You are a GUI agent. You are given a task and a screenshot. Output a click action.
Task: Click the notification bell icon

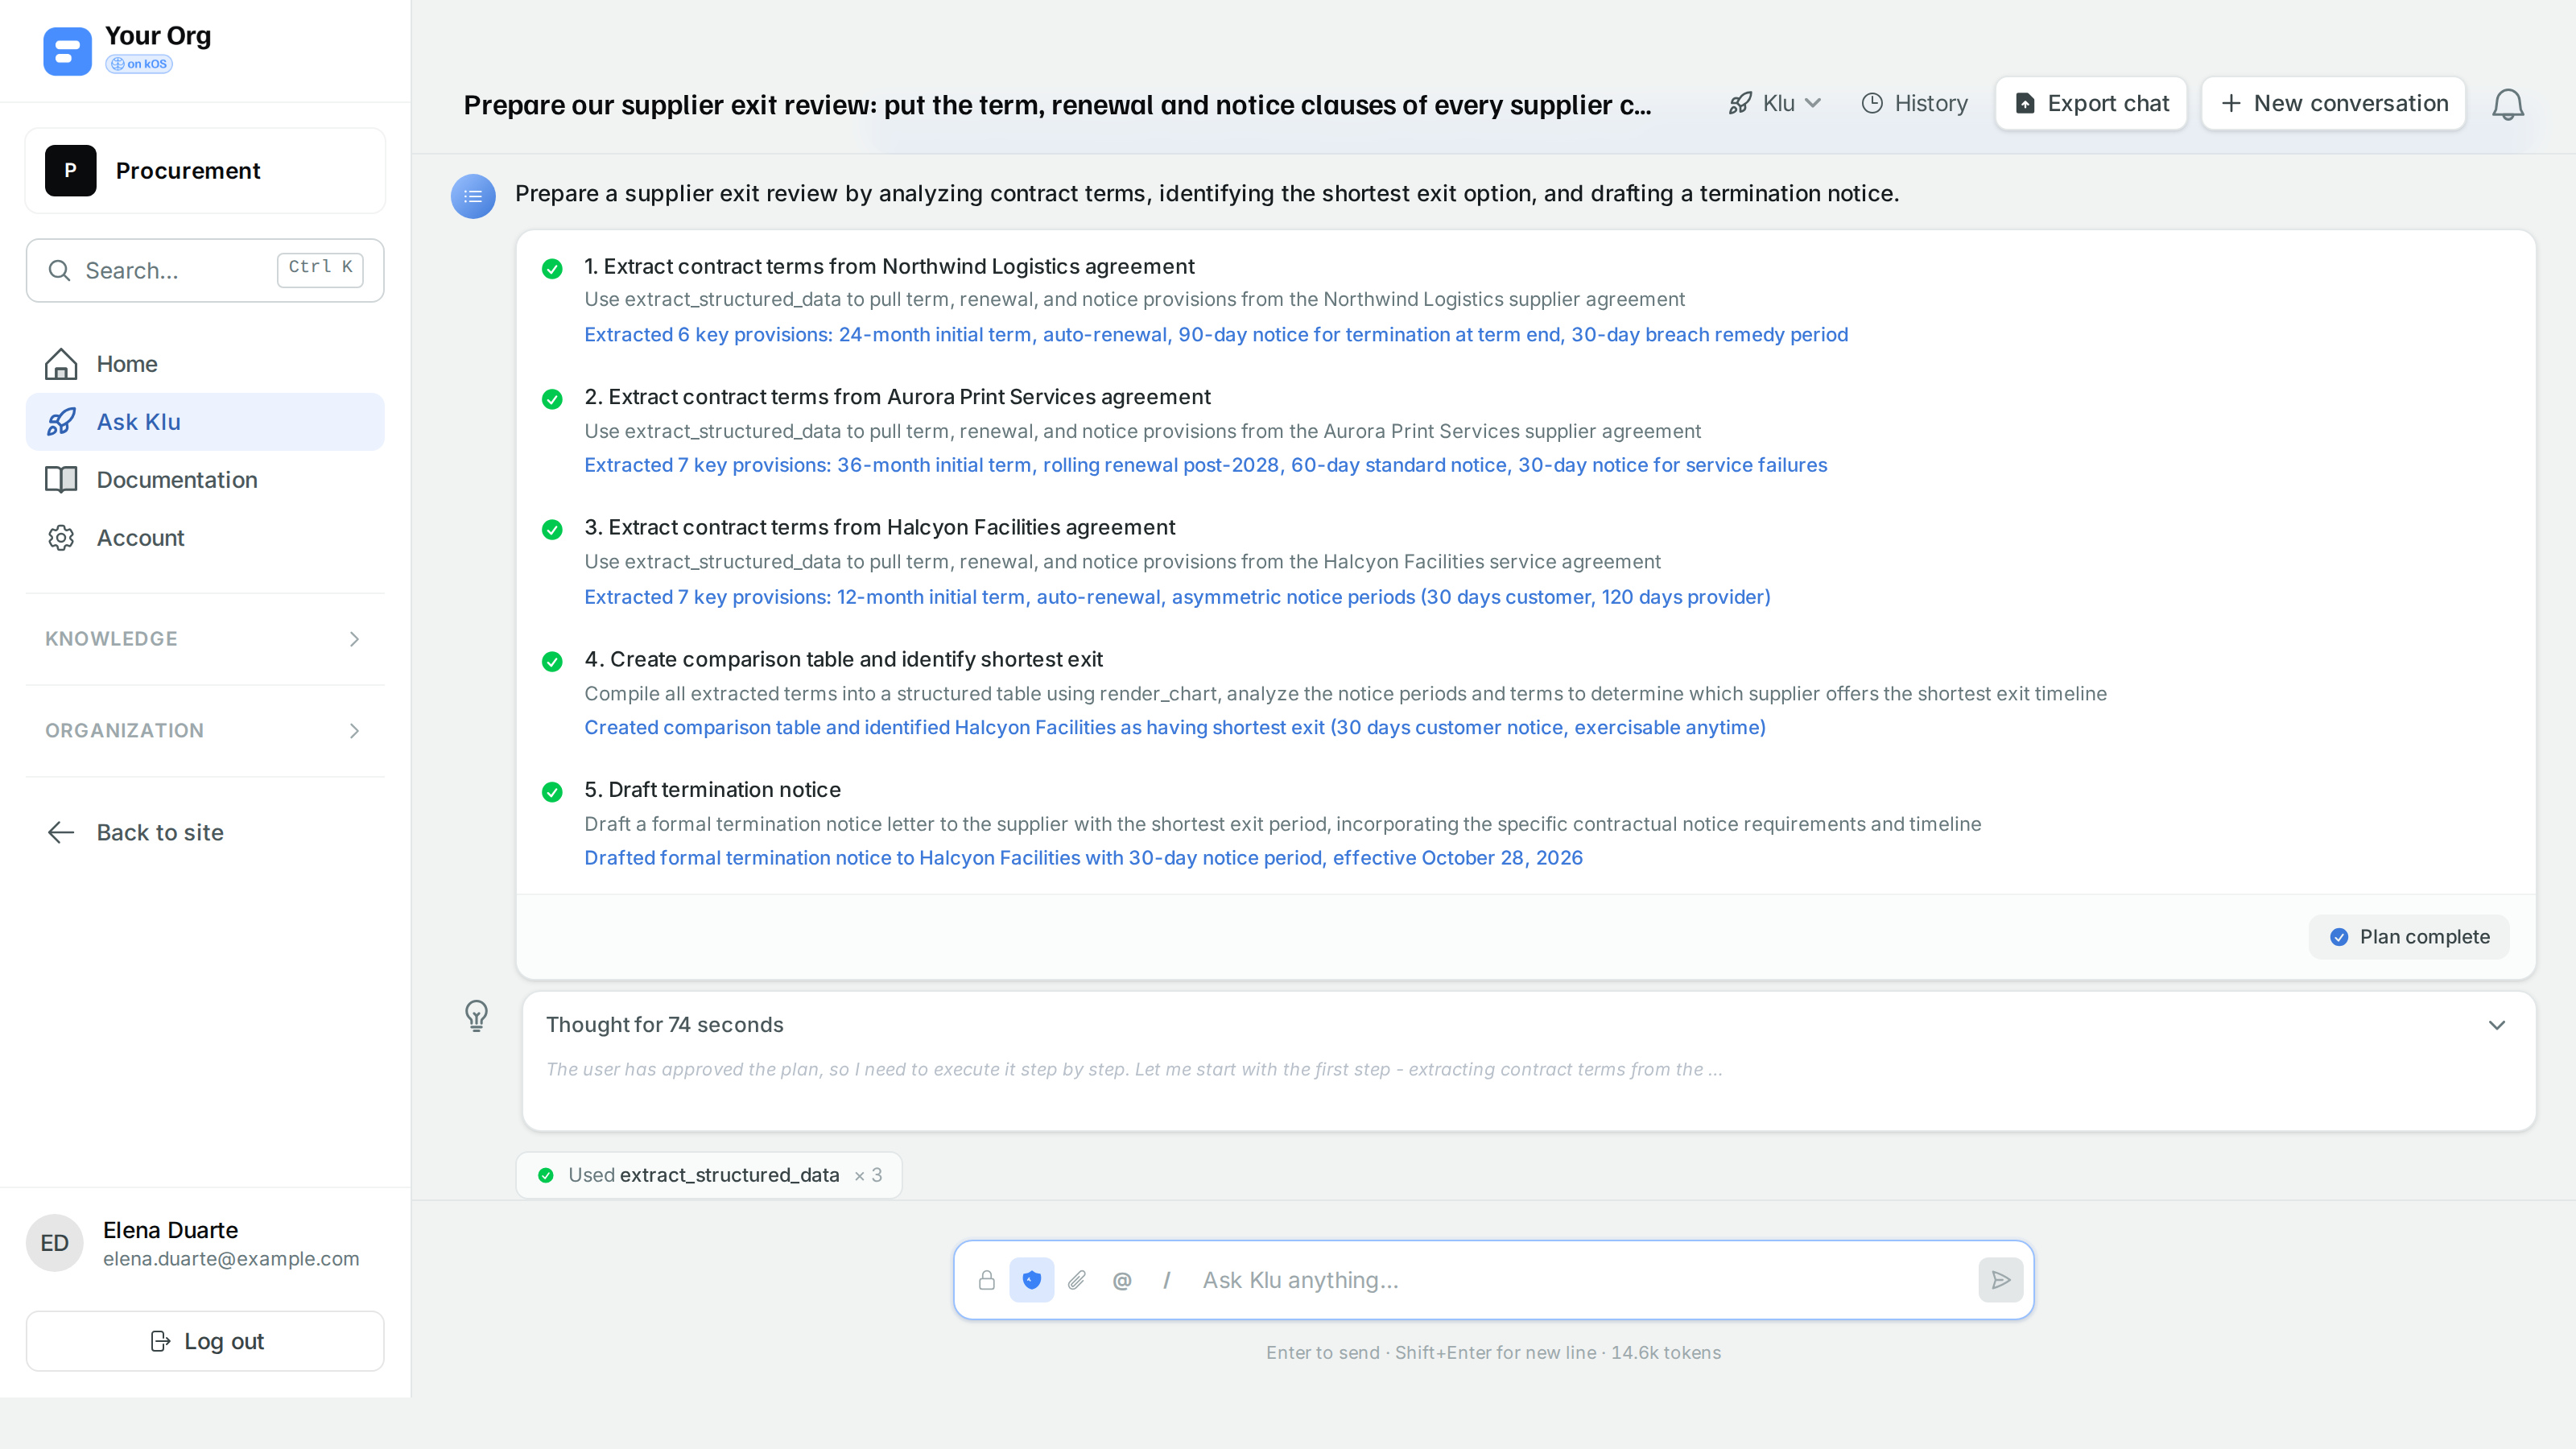click(2507, 104)
